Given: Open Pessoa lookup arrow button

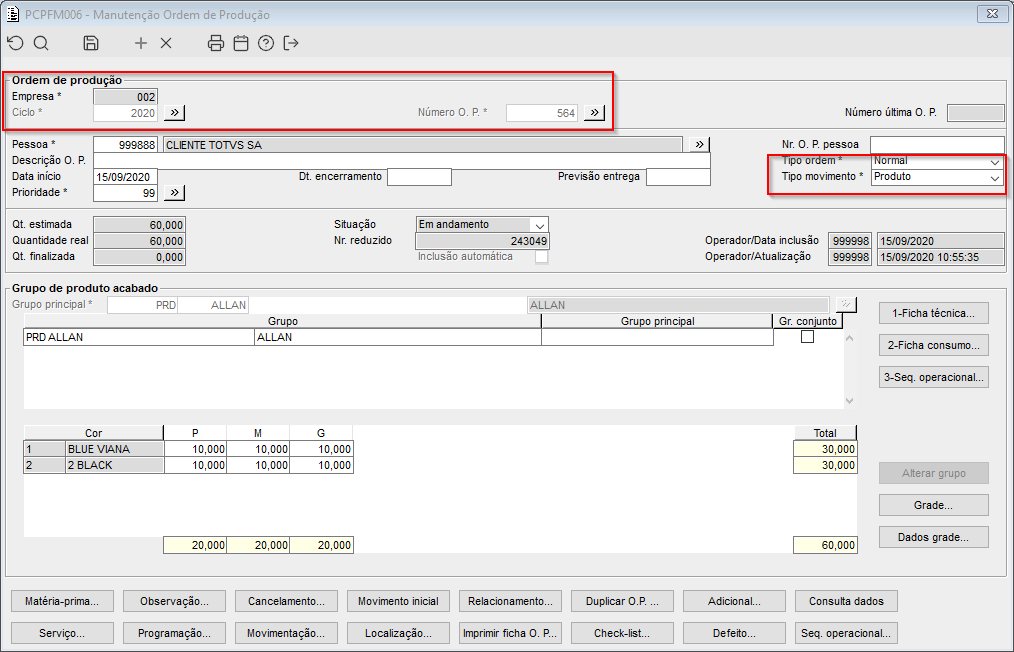Looking at the screenshot, I should tap(699, 144).
